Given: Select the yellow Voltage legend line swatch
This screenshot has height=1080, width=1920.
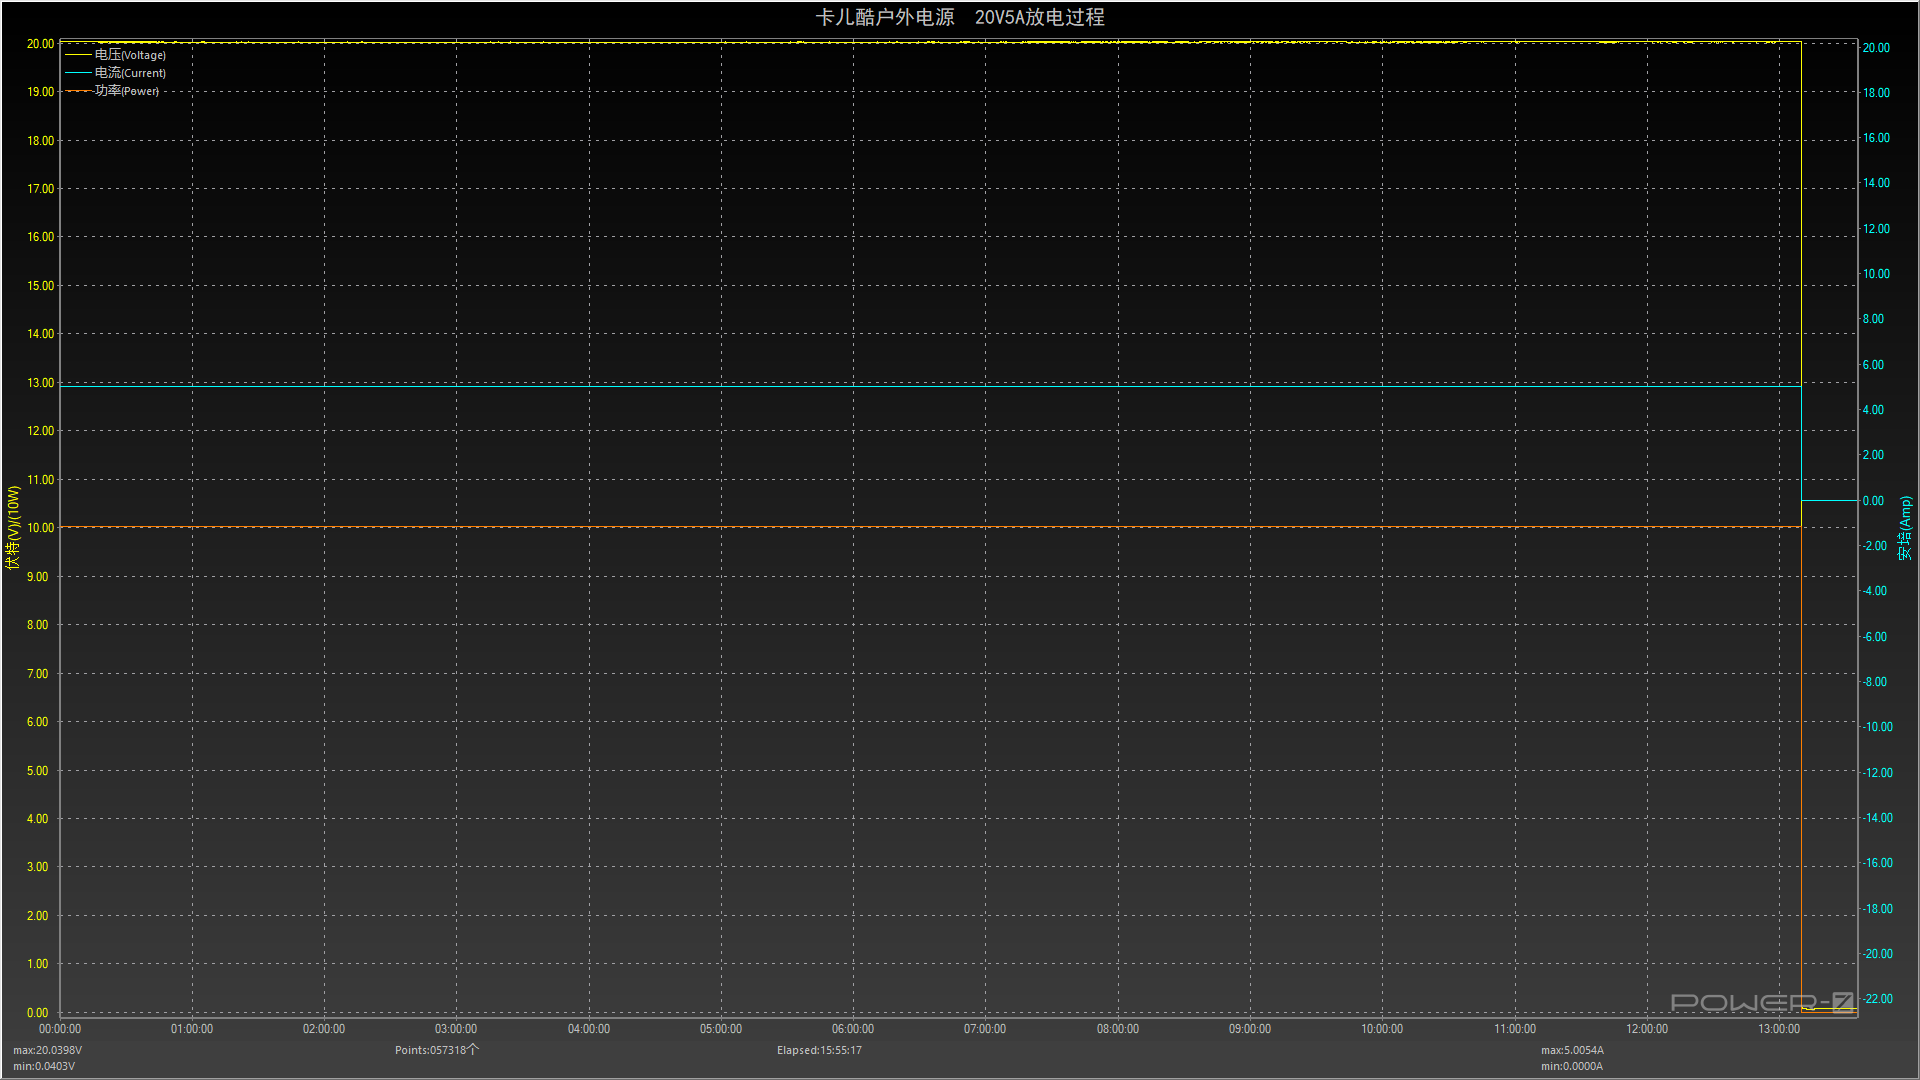Looking at the screenshot, I should [x=78, y=55].
